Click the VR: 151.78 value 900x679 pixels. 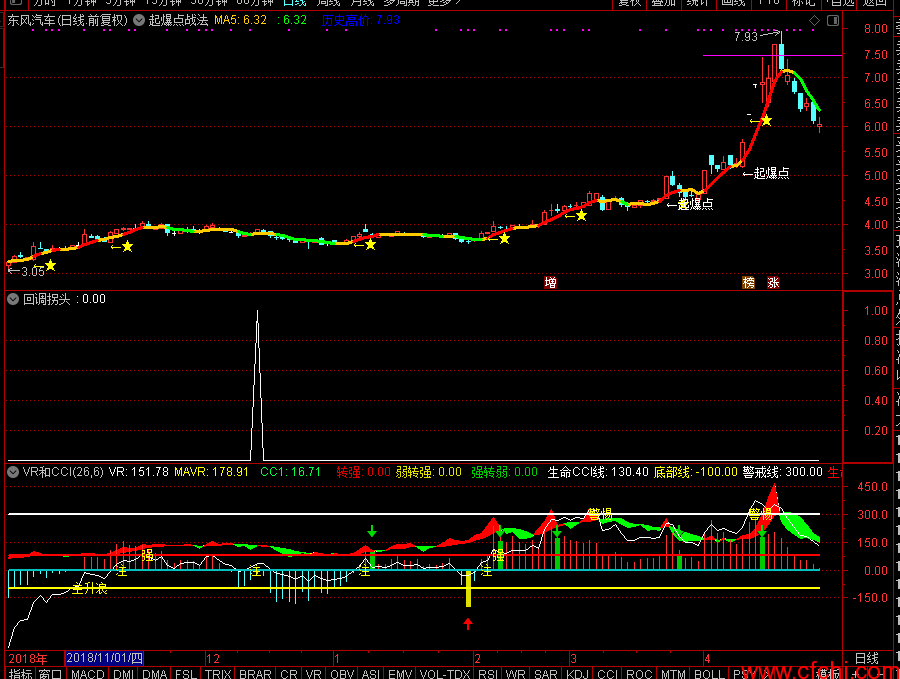pos(139,472)
